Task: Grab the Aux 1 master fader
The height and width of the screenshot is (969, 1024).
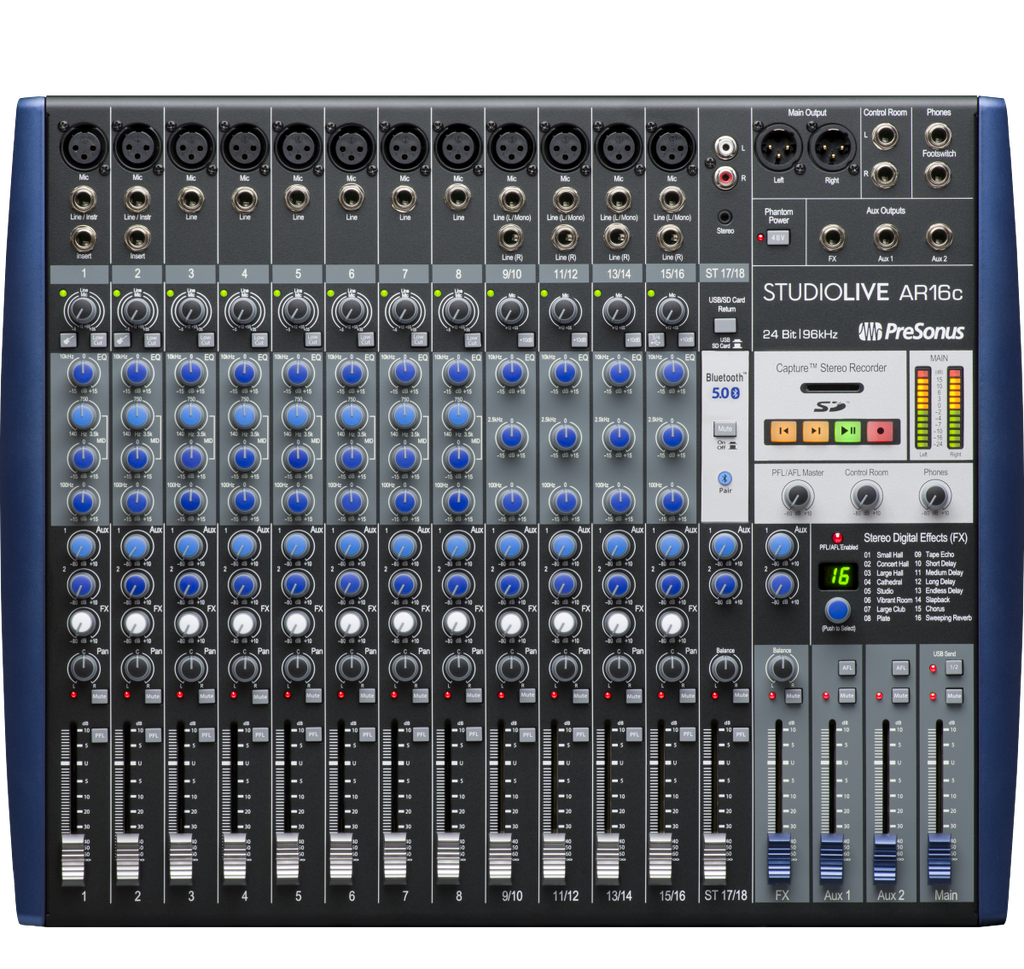Action: (x=832, y=857)
